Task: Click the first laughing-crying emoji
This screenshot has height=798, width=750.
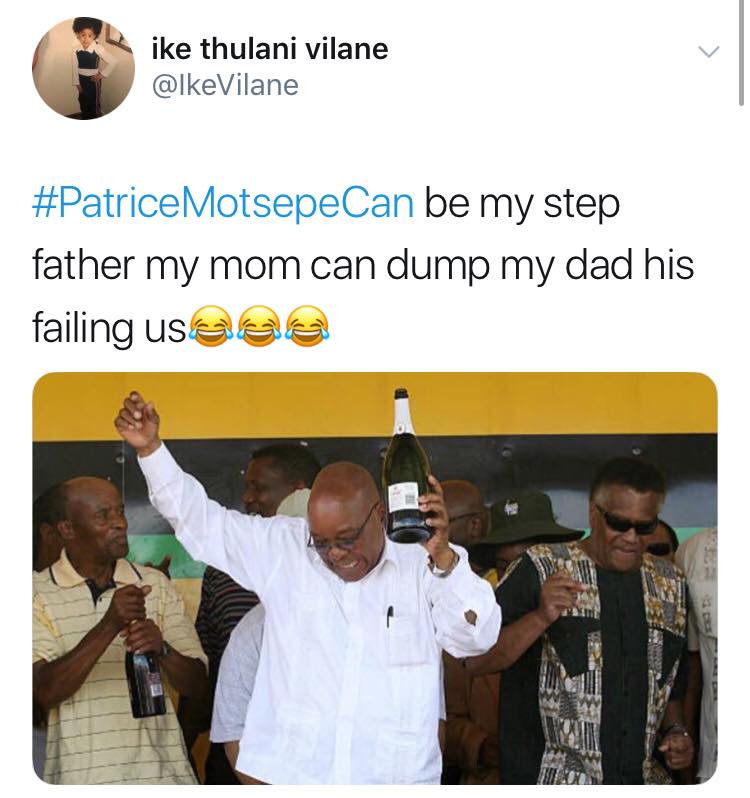Action: [x=212, y=326]
